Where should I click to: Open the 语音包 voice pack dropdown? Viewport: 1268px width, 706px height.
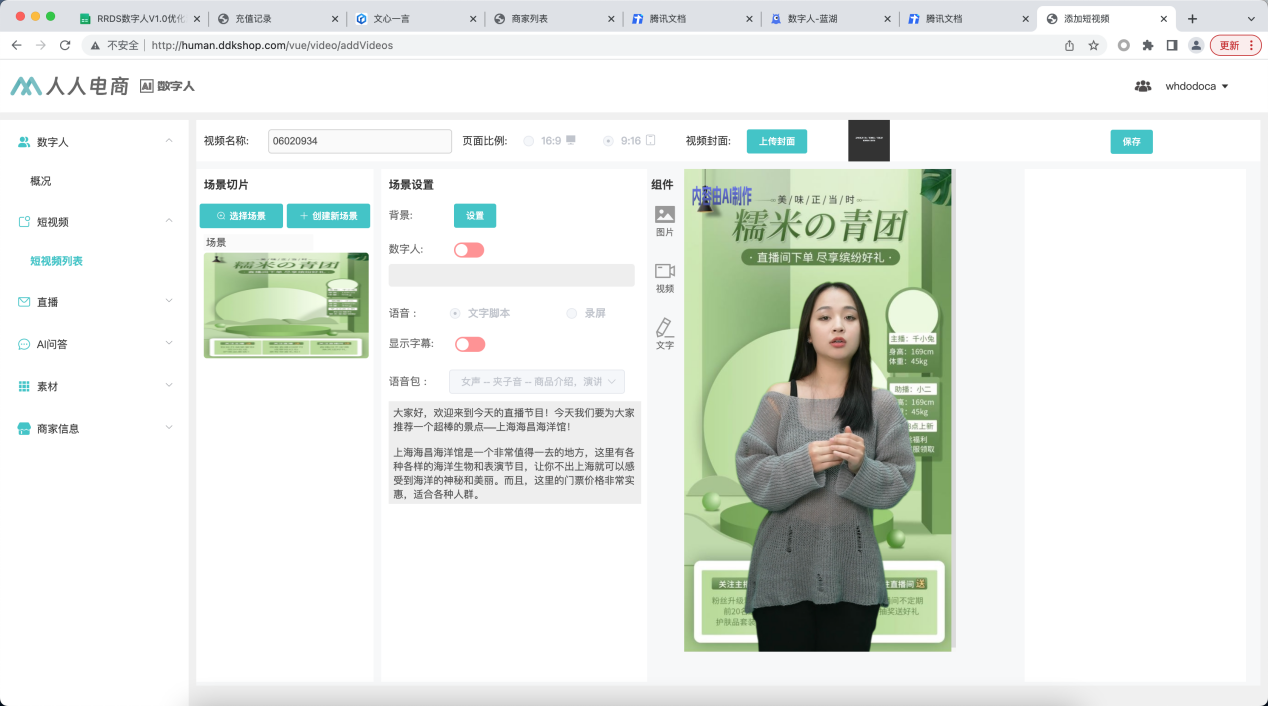pyautogui.click(x=538, y=382)
